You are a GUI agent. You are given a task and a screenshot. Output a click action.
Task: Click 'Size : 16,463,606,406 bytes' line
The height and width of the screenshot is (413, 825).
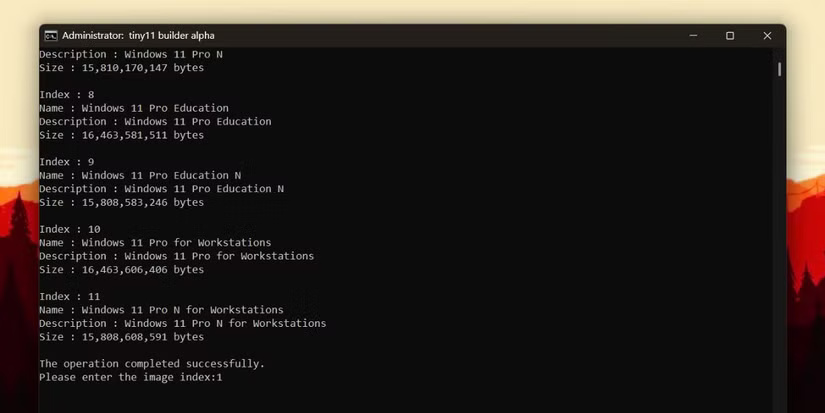pyautogui.click(x=122, y=270)
